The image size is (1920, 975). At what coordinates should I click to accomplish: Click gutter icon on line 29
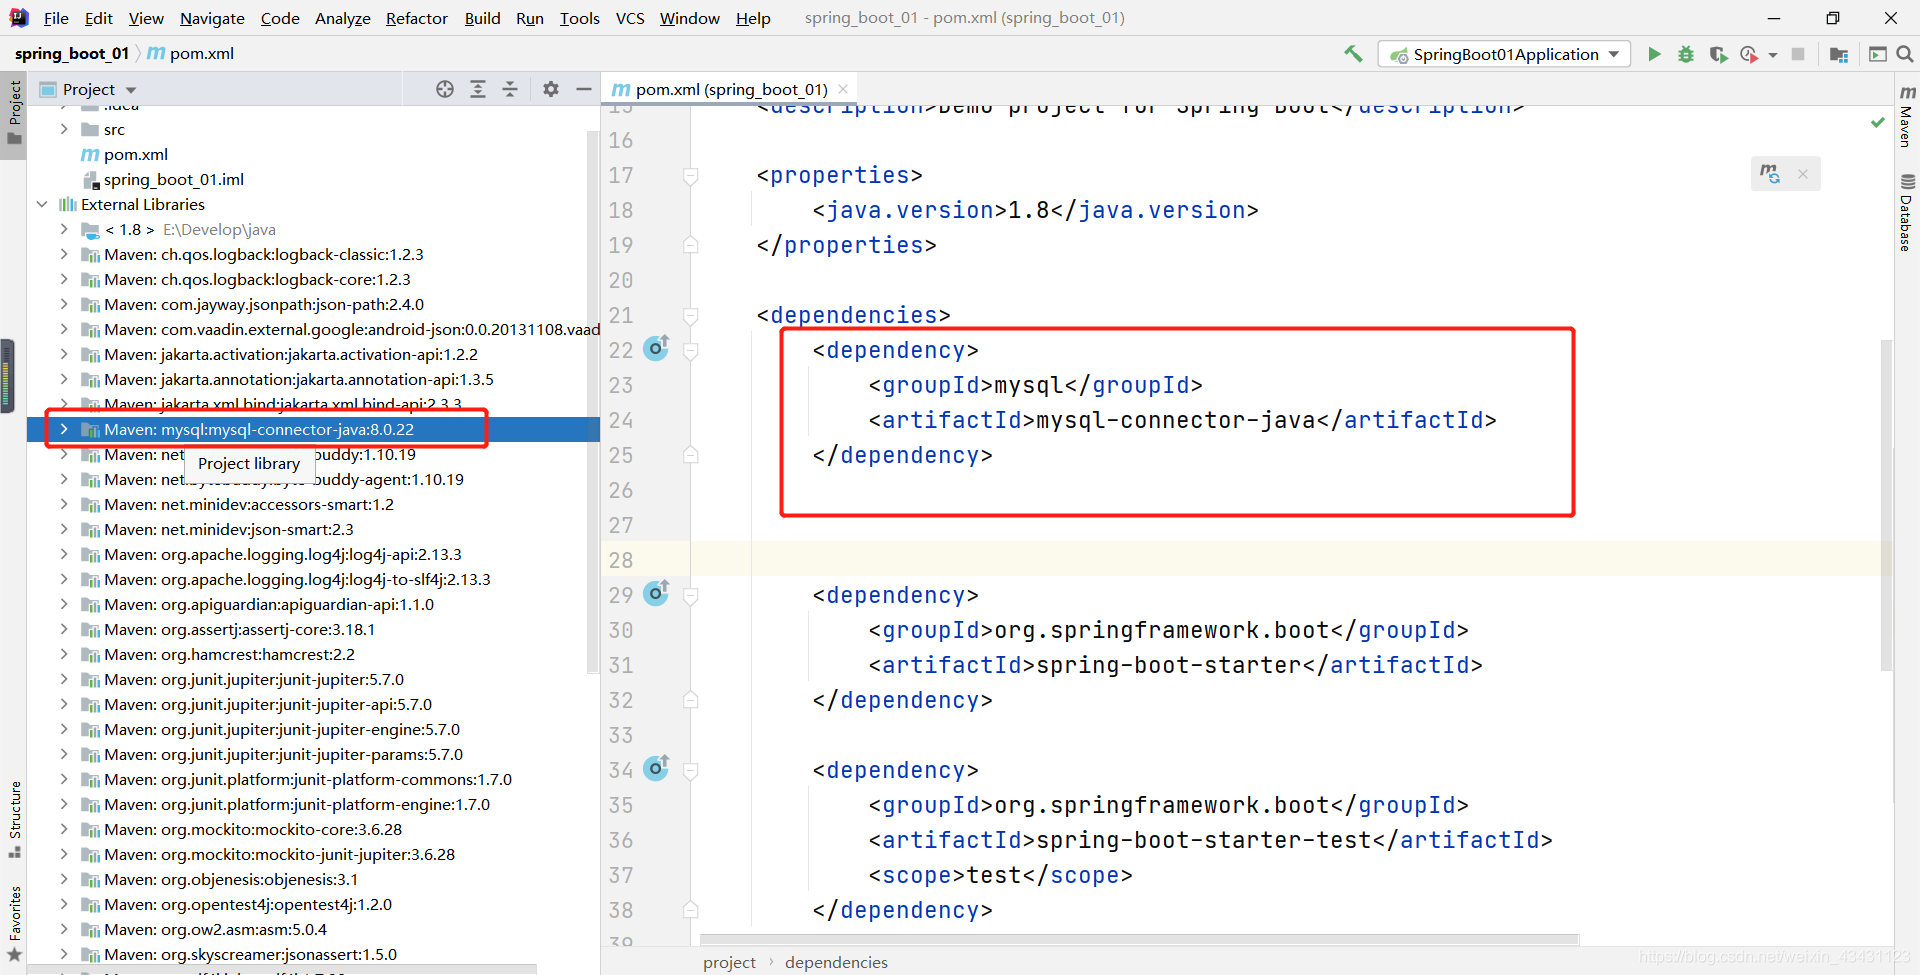pos(656,593)
